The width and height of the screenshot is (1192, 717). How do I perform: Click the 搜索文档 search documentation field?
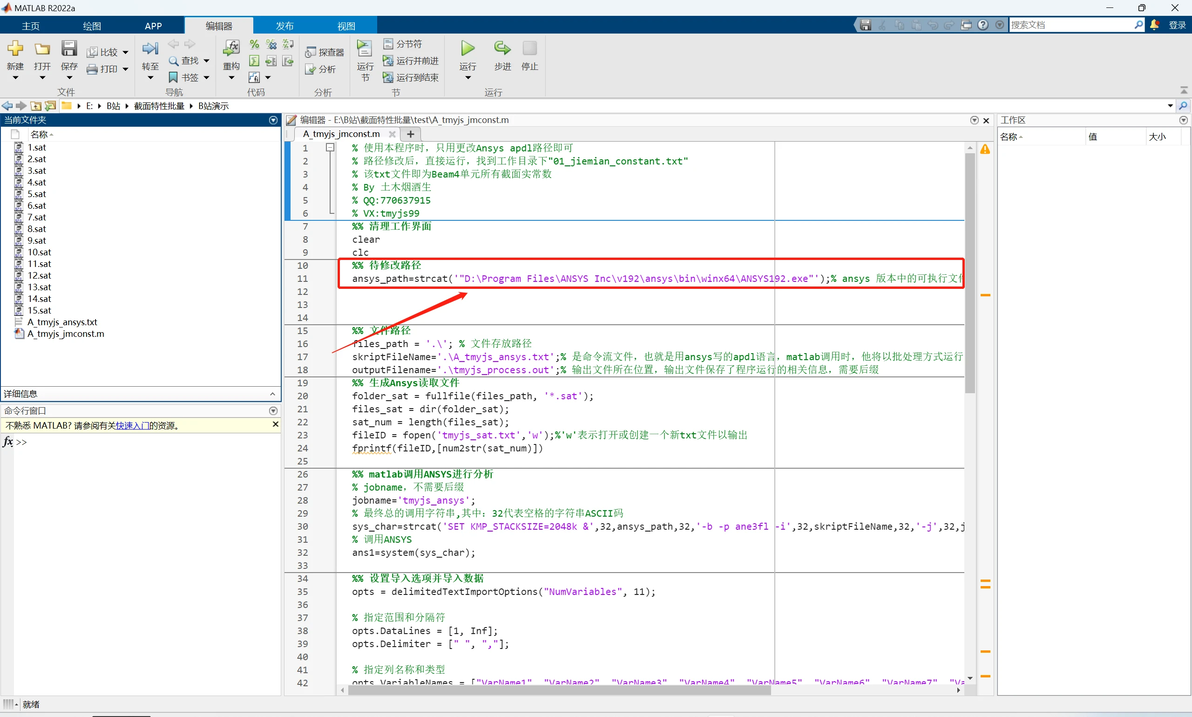[x=1070, y=25]
